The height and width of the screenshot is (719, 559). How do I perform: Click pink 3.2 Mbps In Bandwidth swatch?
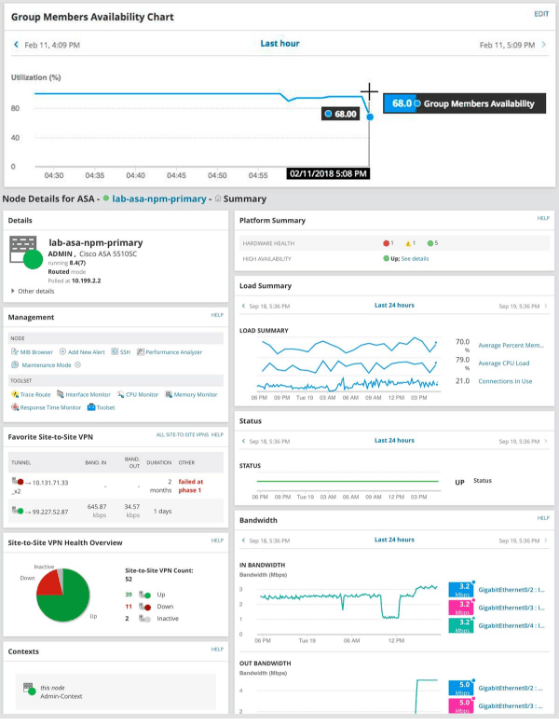(461, 607)
